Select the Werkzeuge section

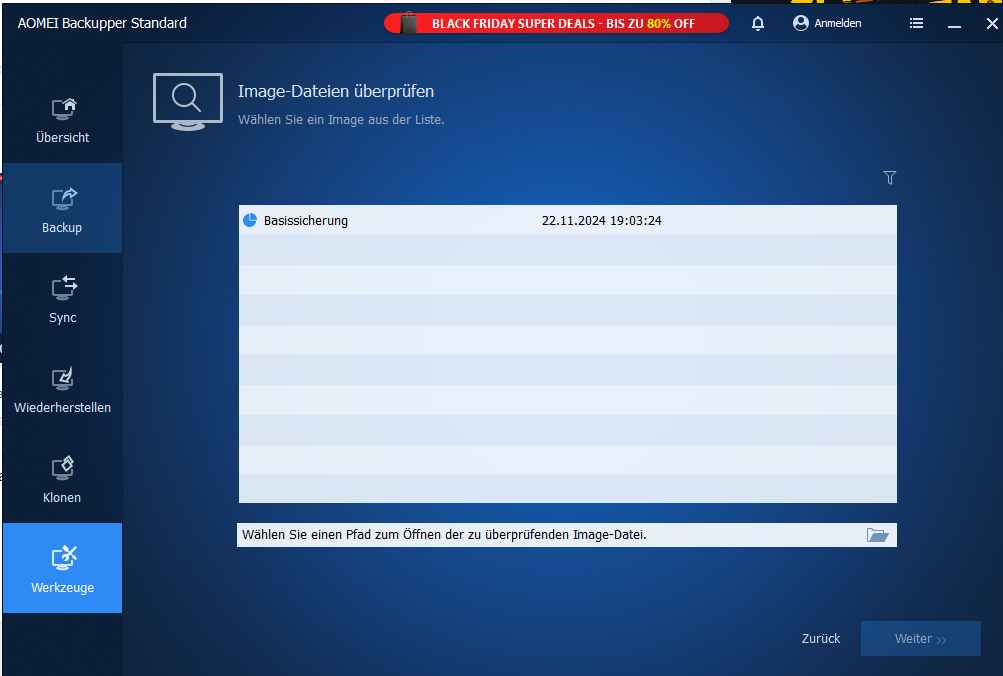pyautogui.click(x=62, y=568)
